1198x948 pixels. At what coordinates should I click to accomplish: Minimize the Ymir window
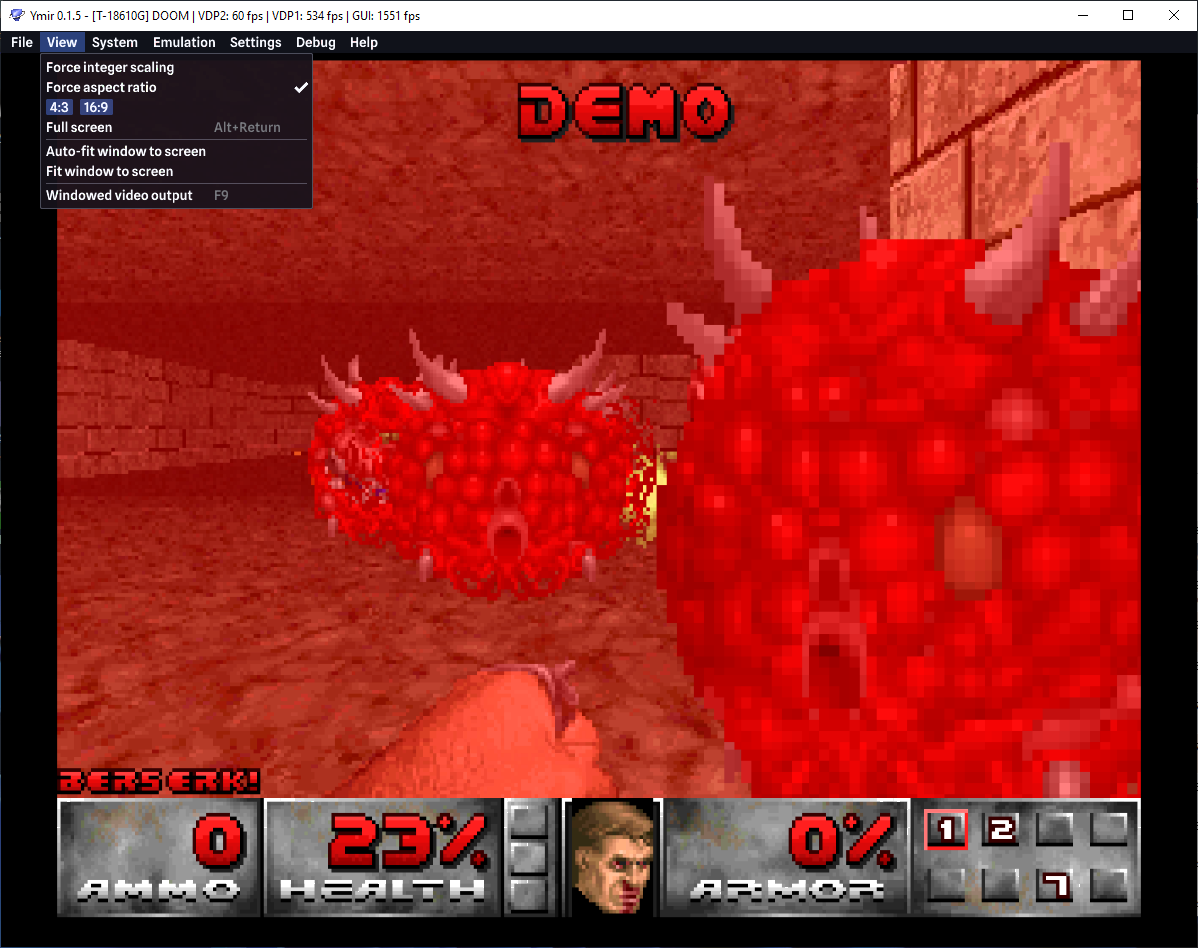[1083, 15]
